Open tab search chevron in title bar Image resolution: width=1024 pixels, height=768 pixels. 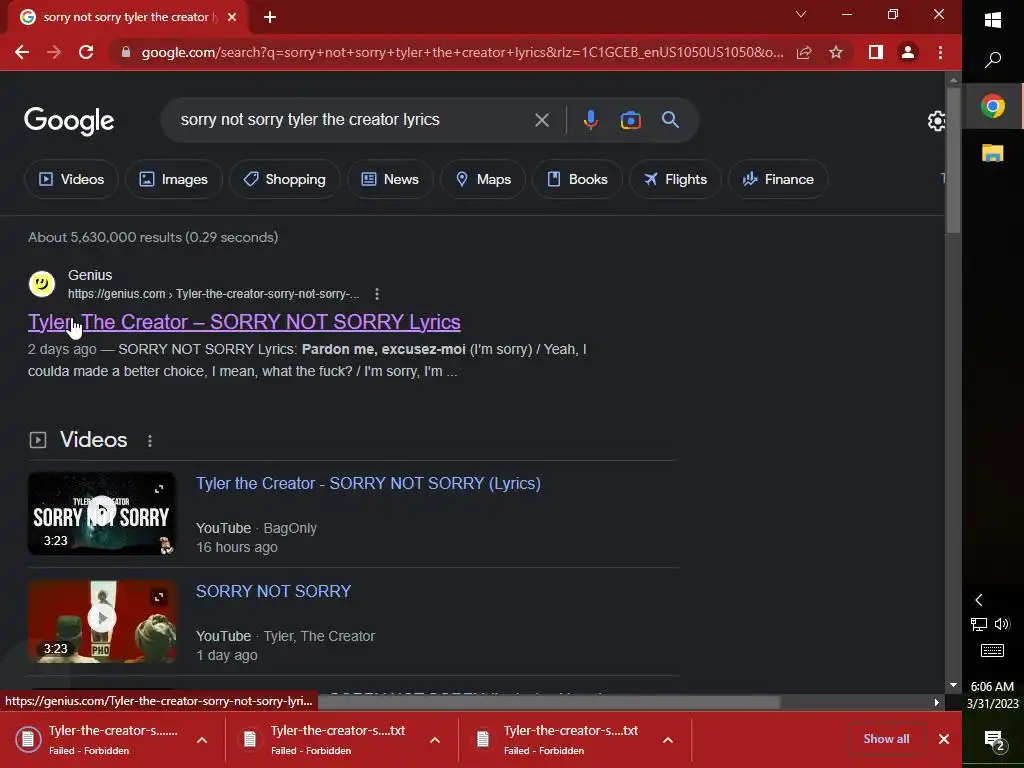tap(801, 14)
